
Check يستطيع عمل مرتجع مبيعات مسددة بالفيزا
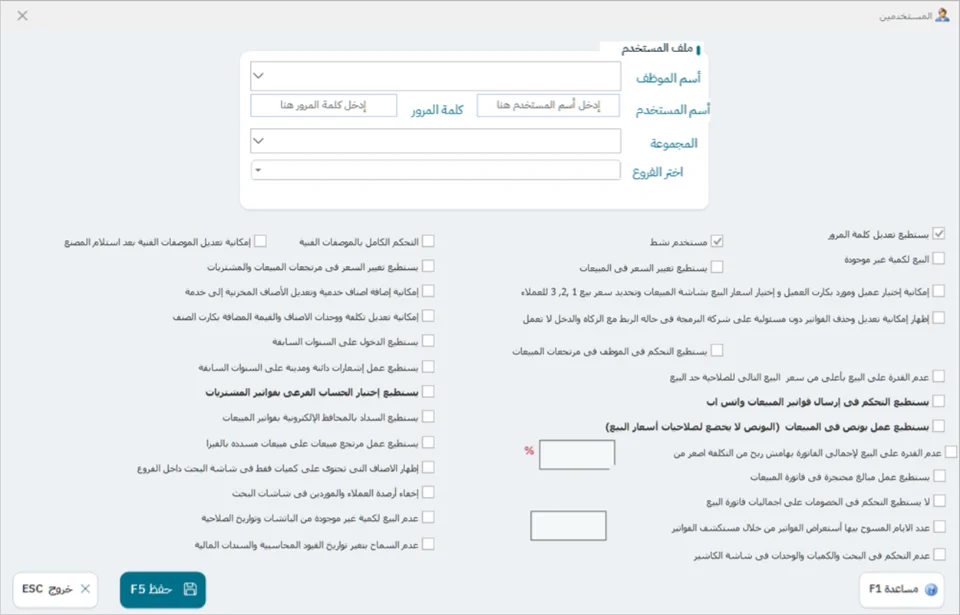[429, 442]
